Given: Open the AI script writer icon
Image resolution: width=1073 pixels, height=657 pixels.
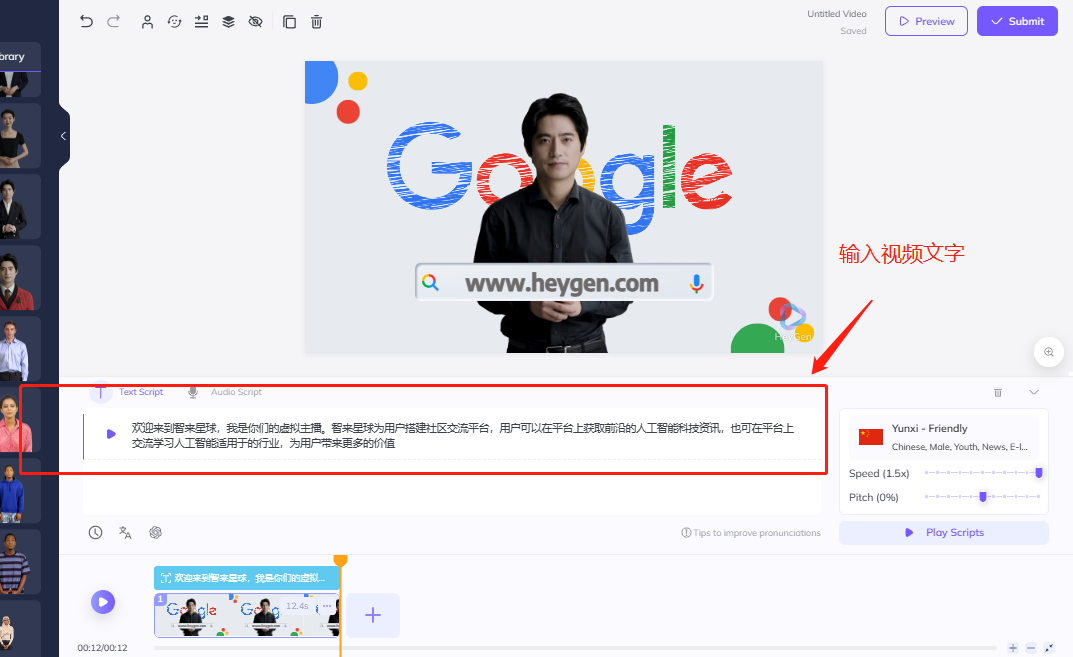Looking at the screenshot, I should [155, 533].
